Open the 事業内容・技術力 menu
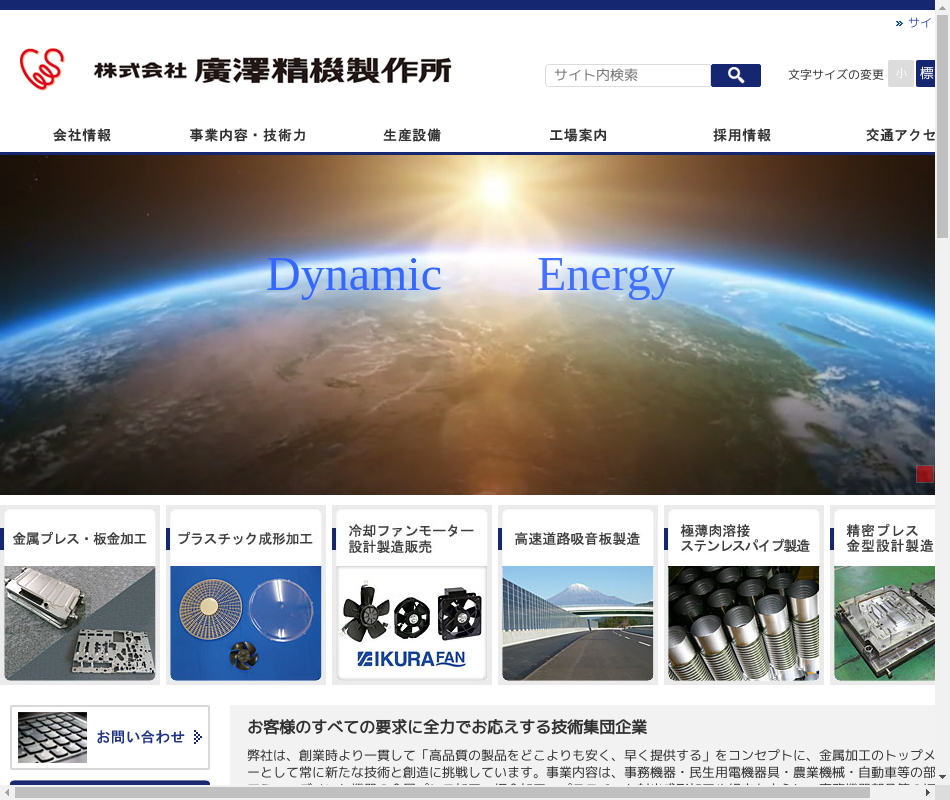950x800 pixels. click(248, 136)
